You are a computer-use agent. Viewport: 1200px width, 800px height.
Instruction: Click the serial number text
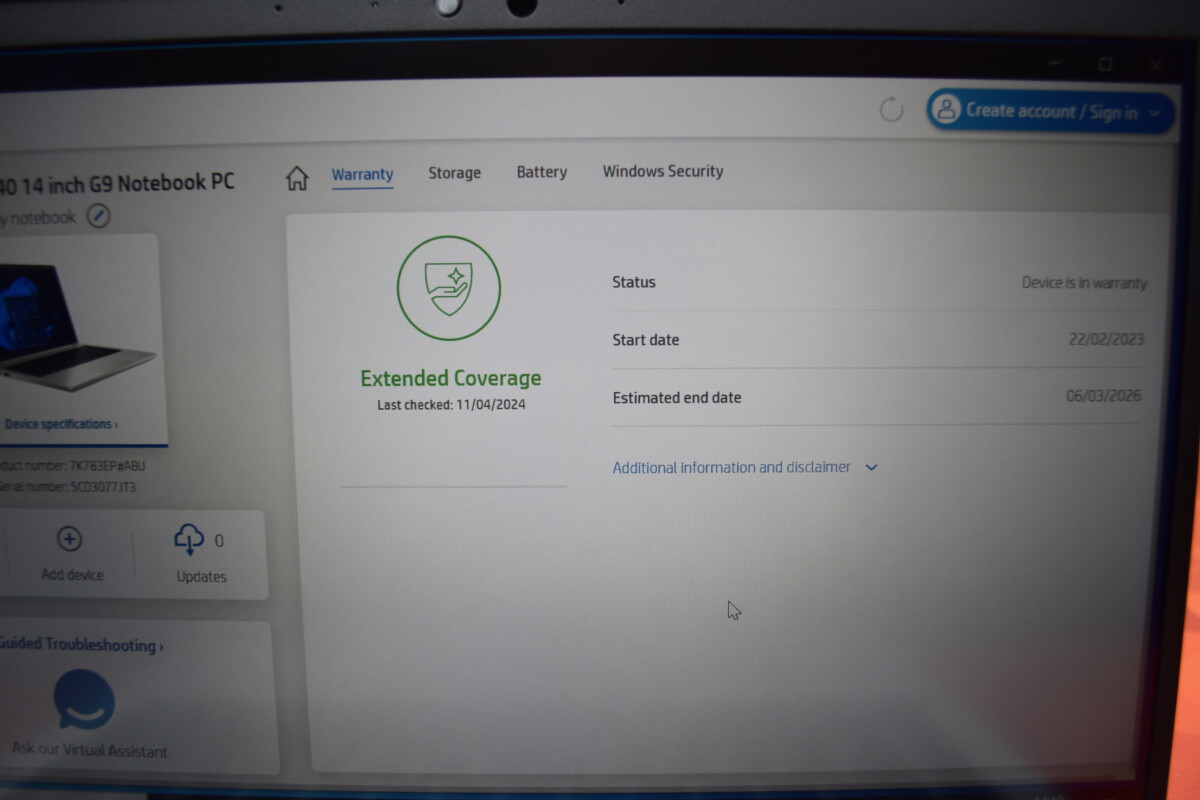point(68,487)
